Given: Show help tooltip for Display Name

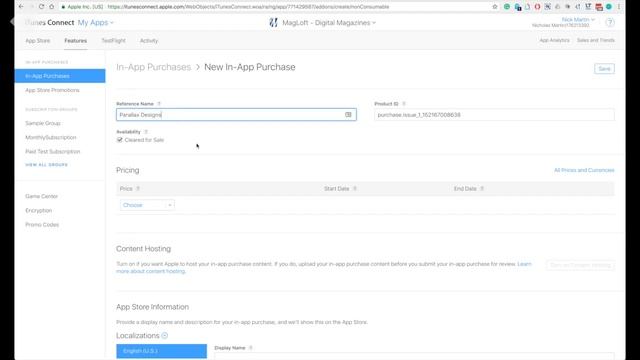Looking at the screenshot, I should coord(251,348).
